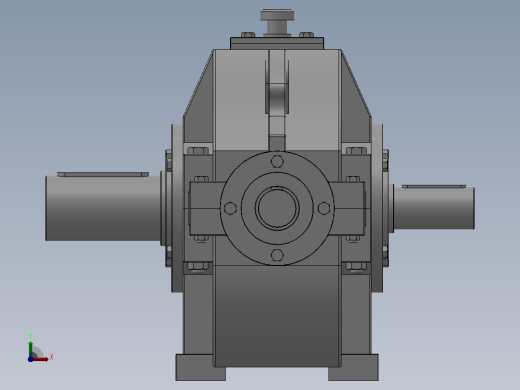
Task: Select the key on the right shaft
Action: 434,186
